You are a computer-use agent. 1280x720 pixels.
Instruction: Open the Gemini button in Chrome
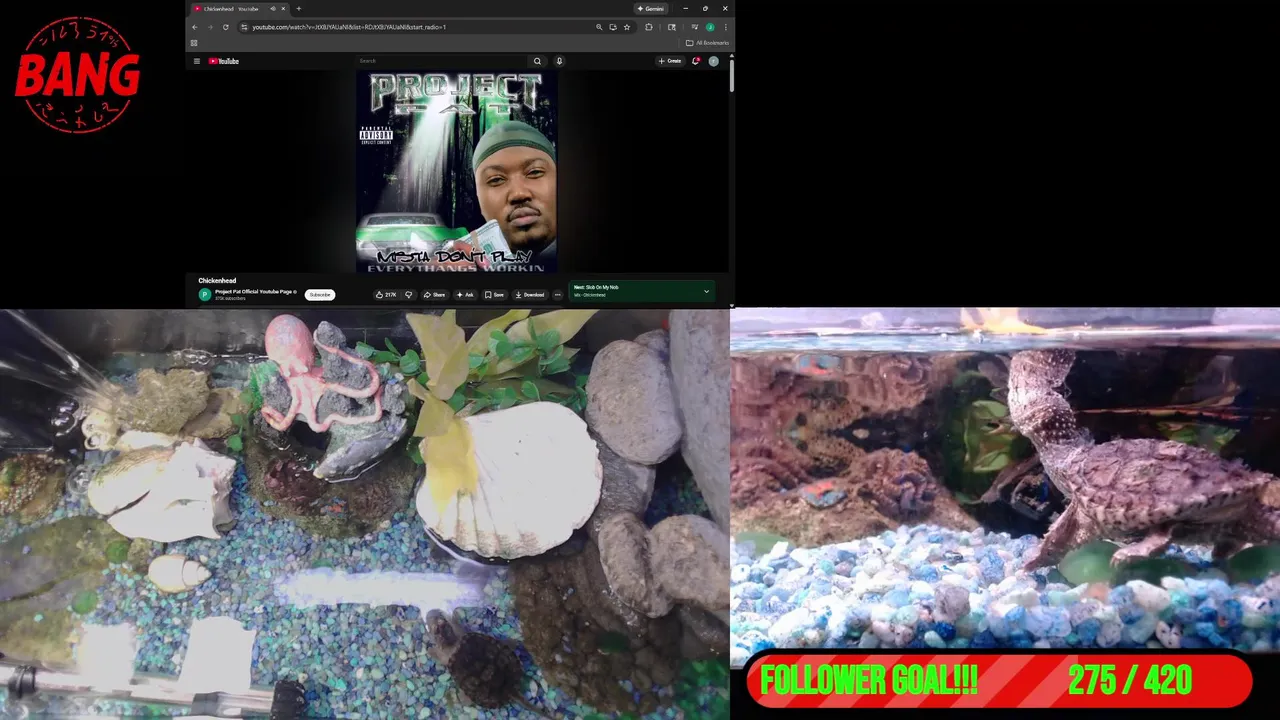click(x=650, y=9)
